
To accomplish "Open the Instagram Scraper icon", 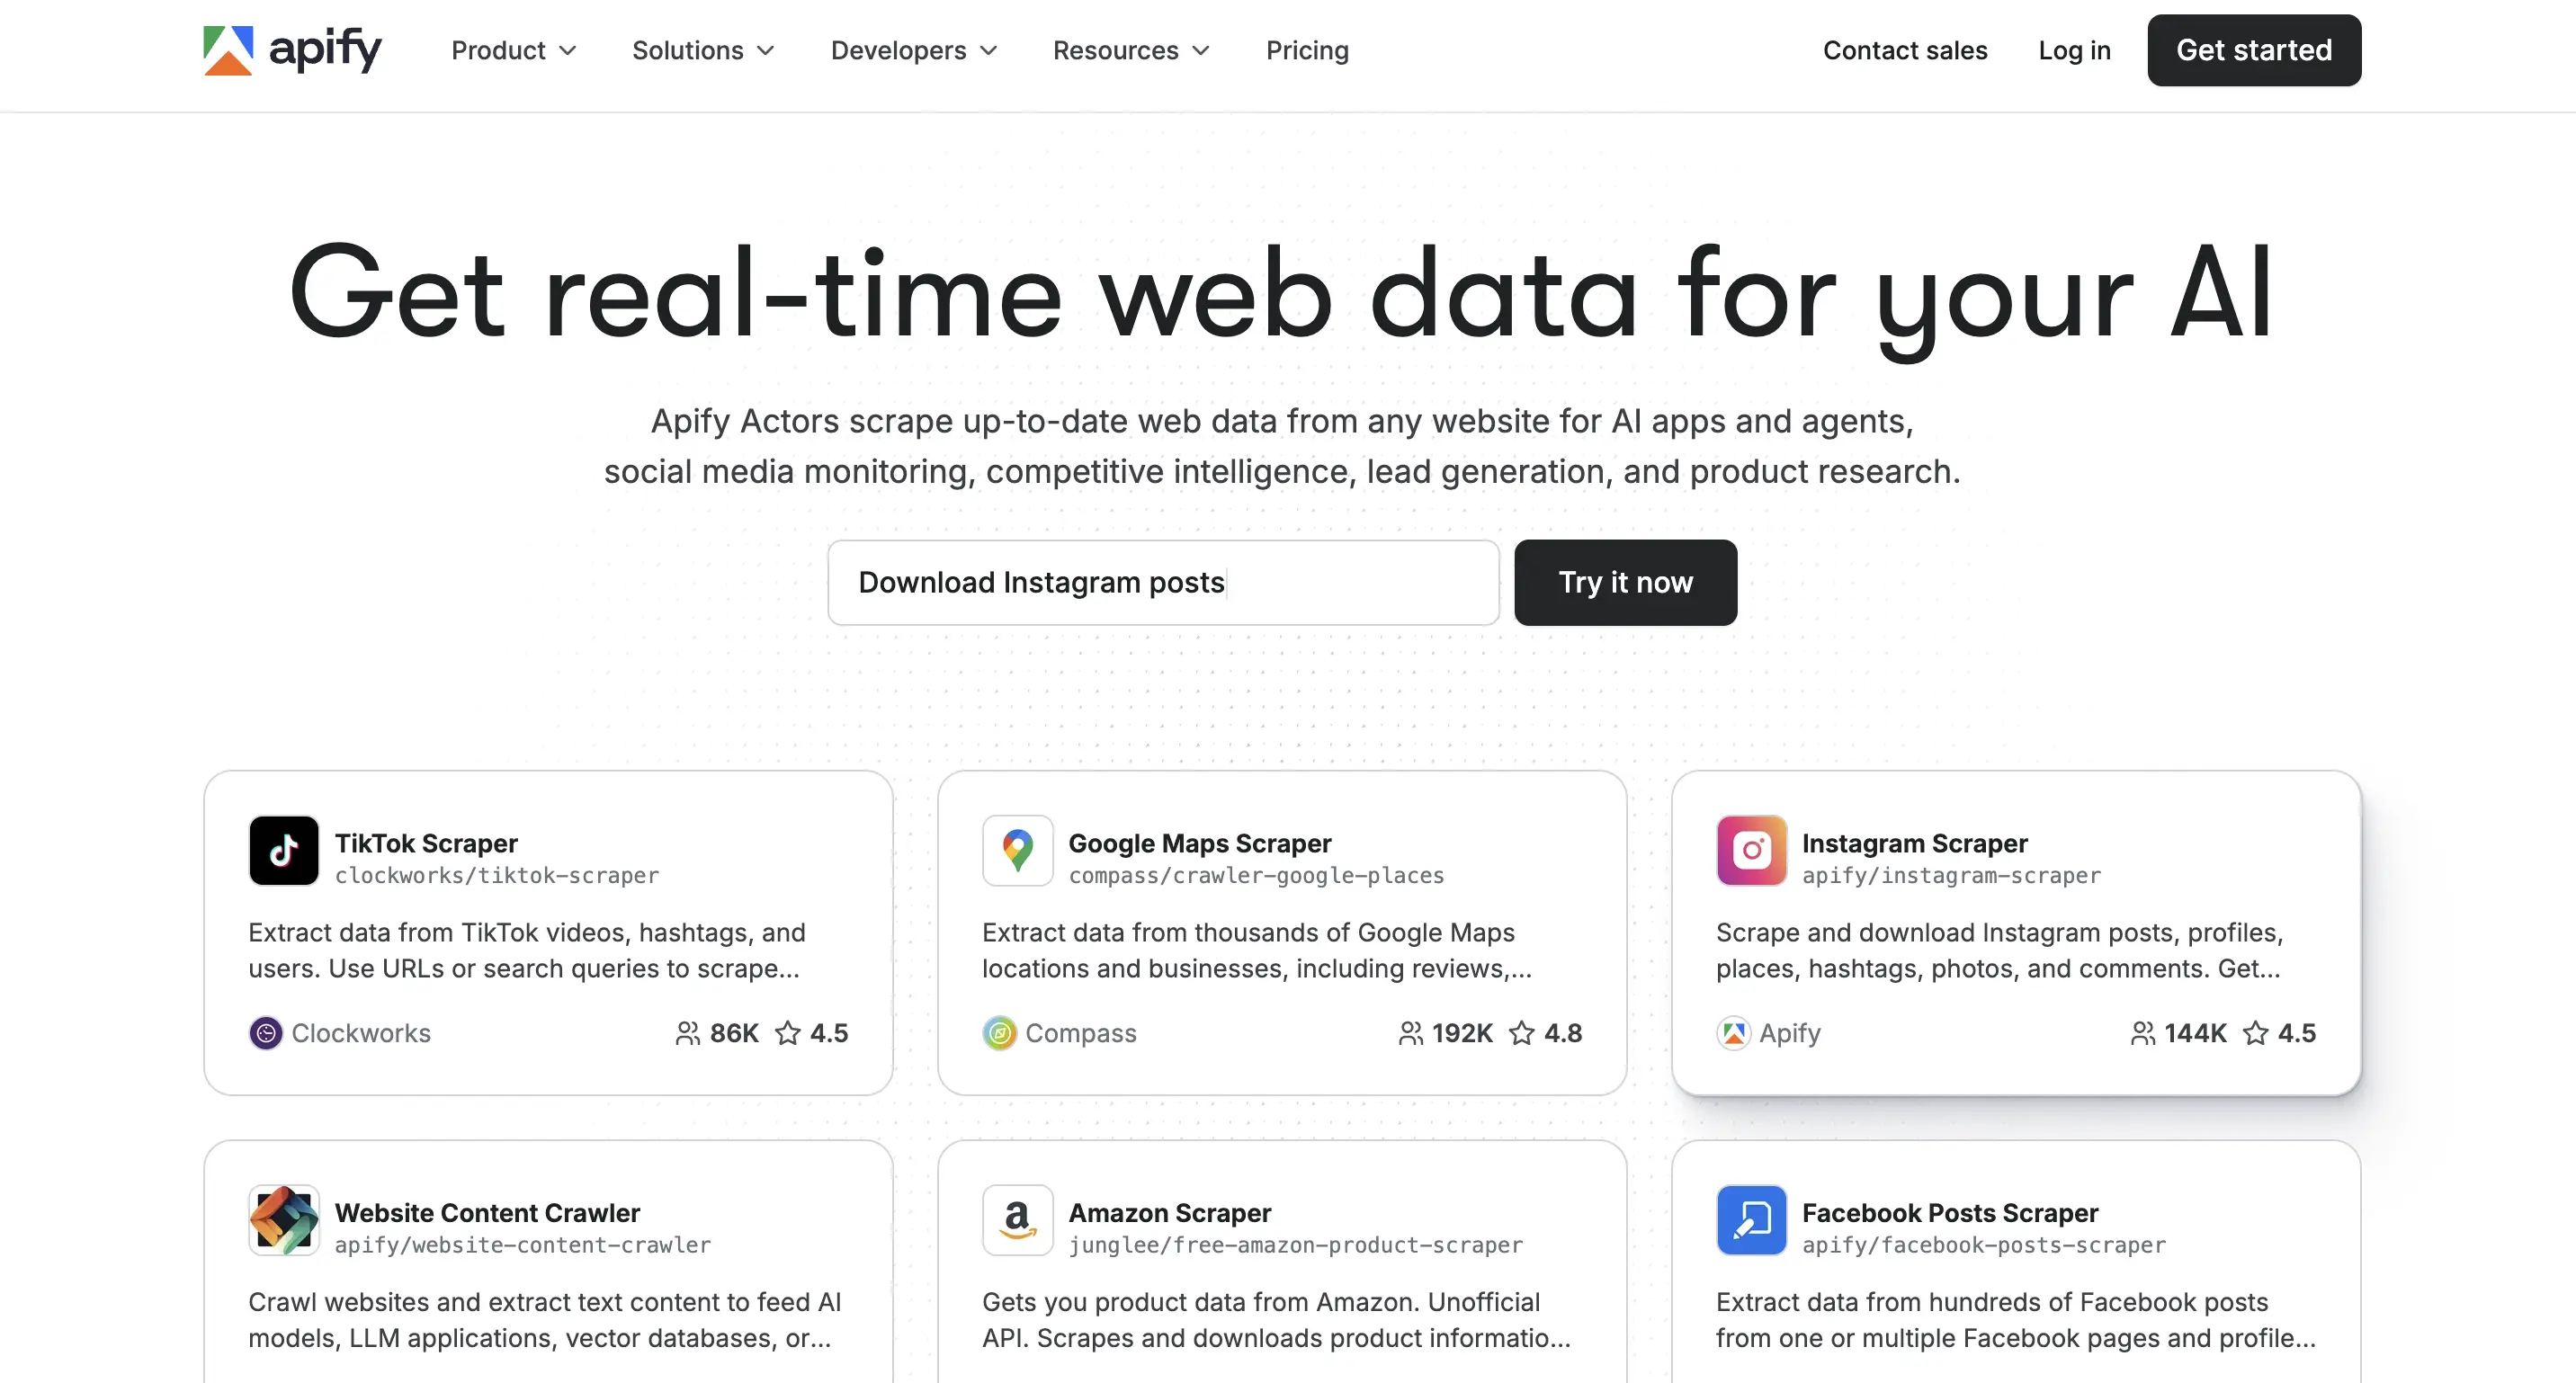I will click(1751, 851).
